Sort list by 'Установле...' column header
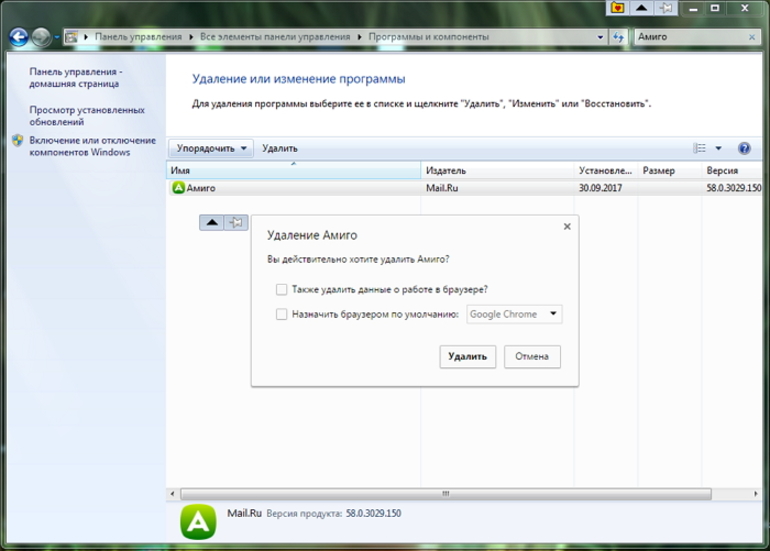Viewport: 770px width, 551px height. 605,170
